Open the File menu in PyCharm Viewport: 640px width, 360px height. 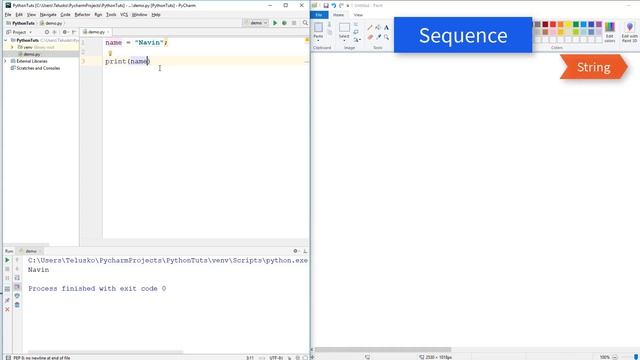click(8, 15)
